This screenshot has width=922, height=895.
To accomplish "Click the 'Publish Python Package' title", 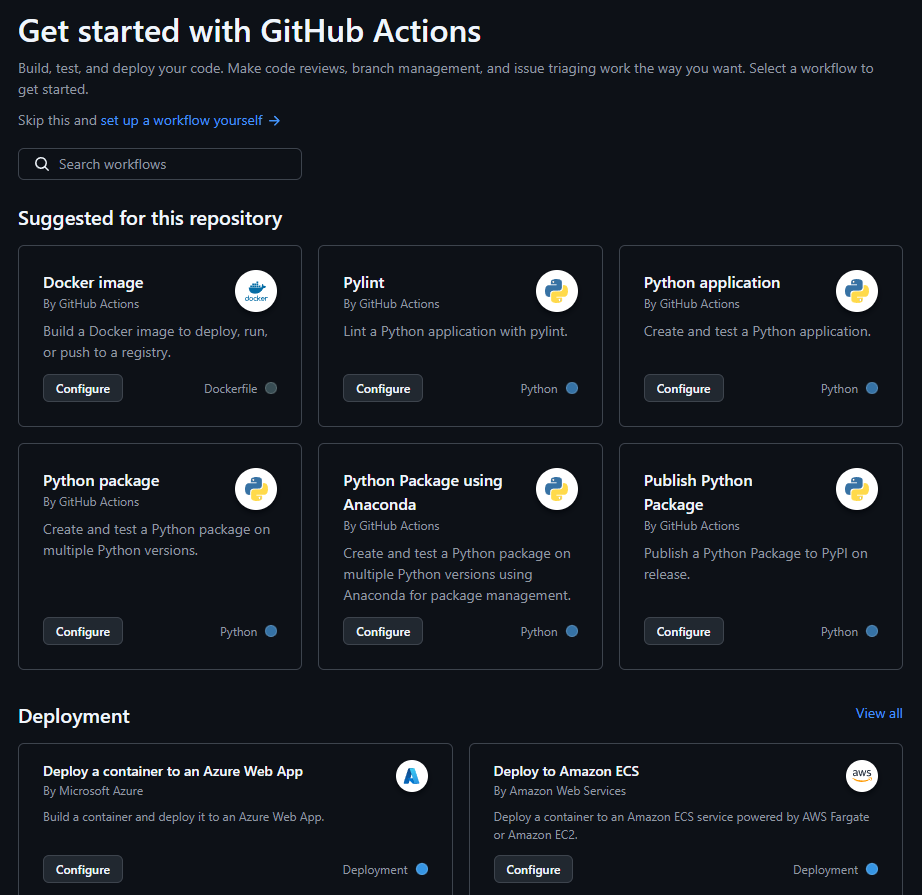I will [698, 493].
